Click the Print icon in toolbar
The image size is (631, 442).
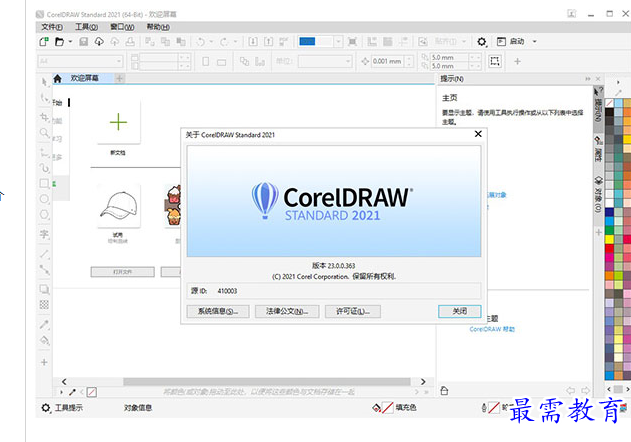[x=130, y=41]
